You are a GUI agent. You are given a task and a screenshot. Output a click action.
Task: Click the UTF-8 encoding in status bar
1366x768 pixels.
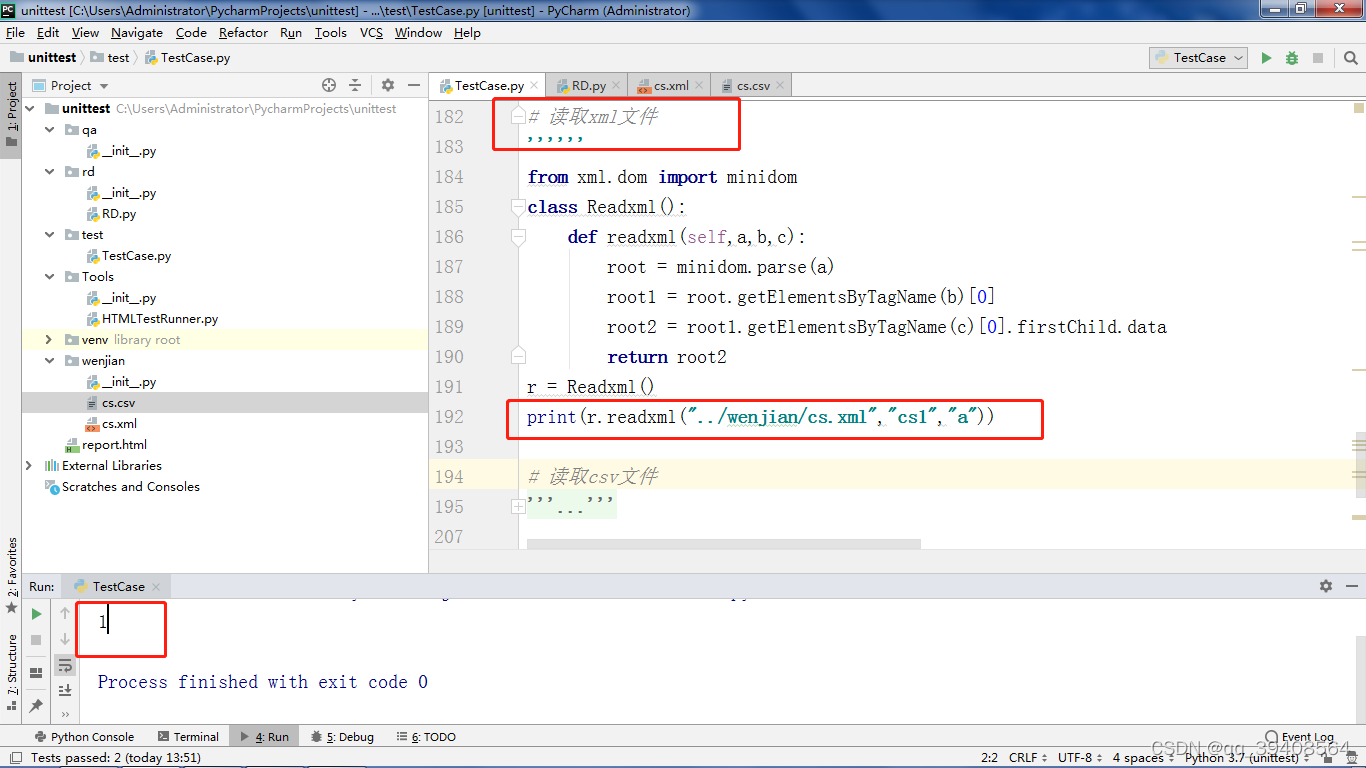(1080, 758)
